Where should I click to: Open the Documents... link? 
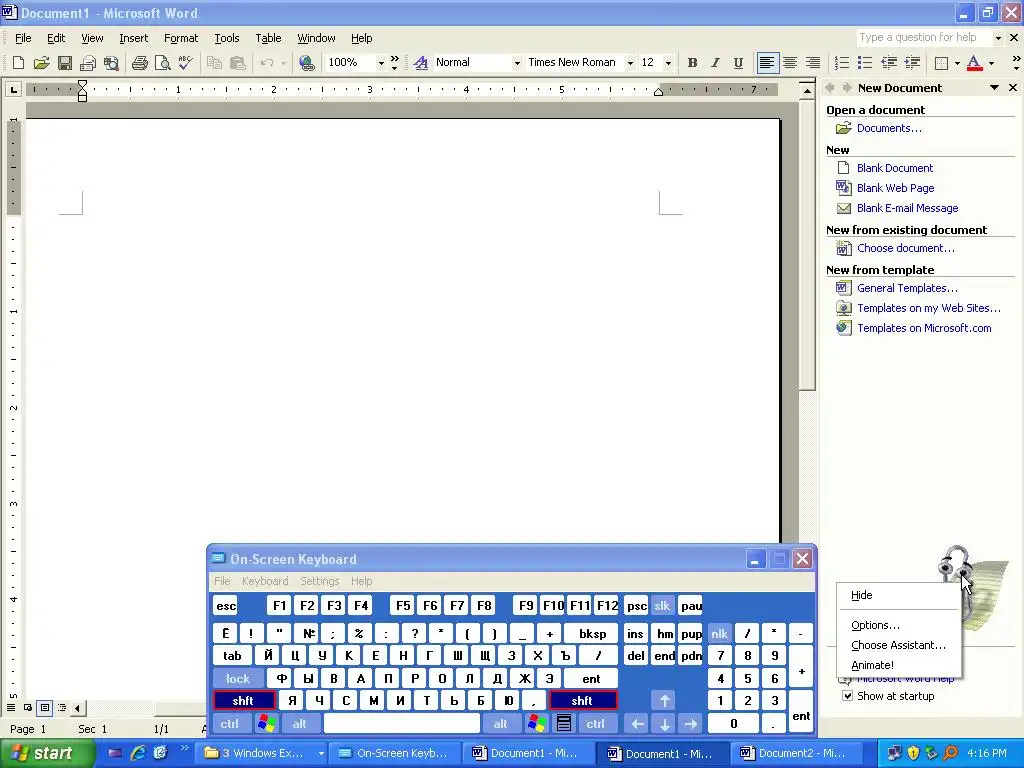889,128
